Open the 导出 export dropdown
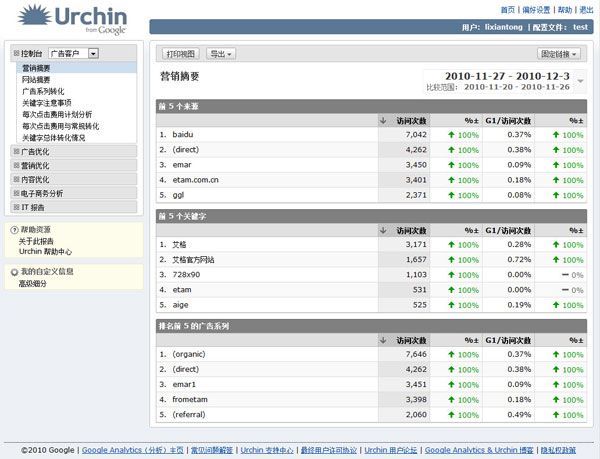The width and height of the screenshot is (600, 459). (221, 54)
